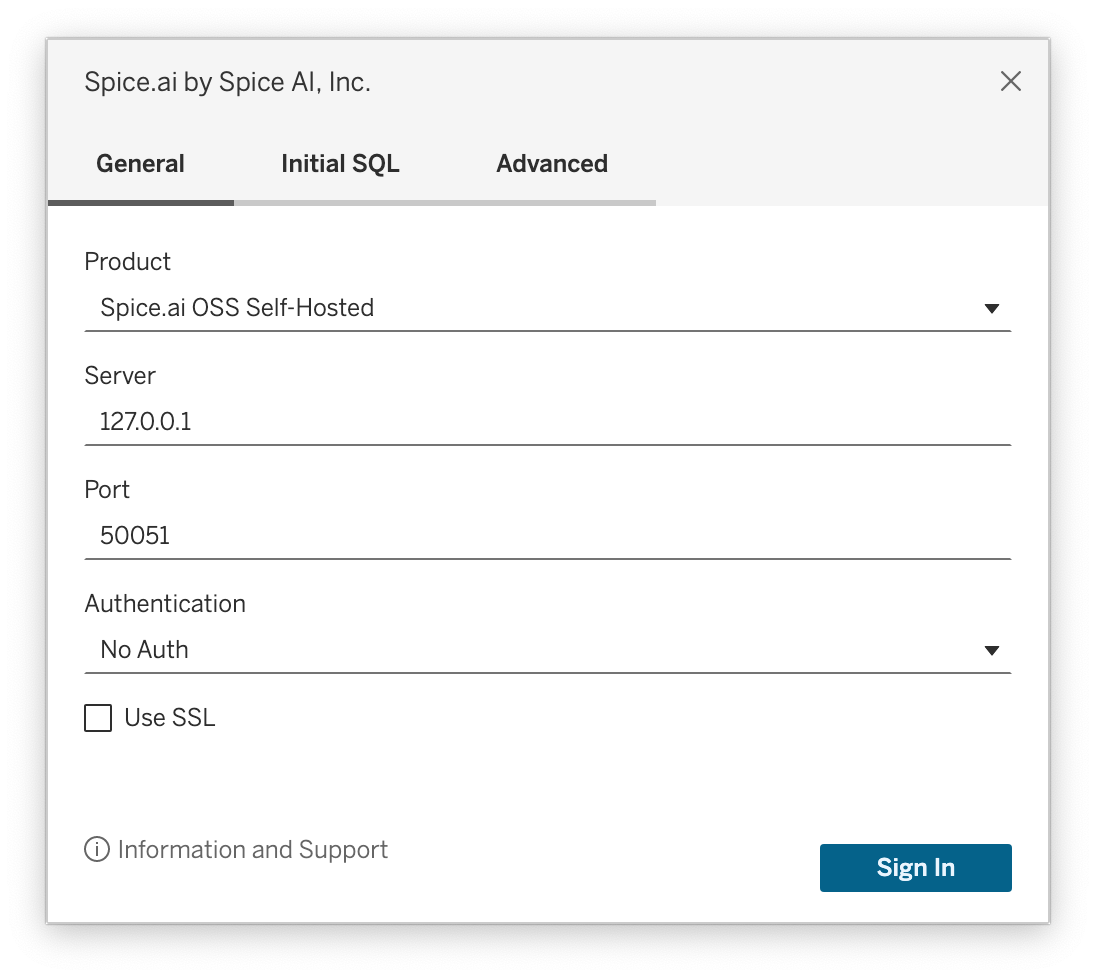Open the Advanced tab
1096x978 pixels.
pos(552,163)
